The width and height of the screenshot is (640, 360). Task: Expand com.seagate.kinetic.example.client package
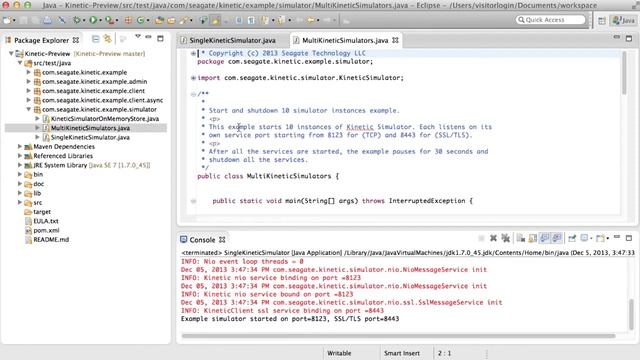pos(29,91)
